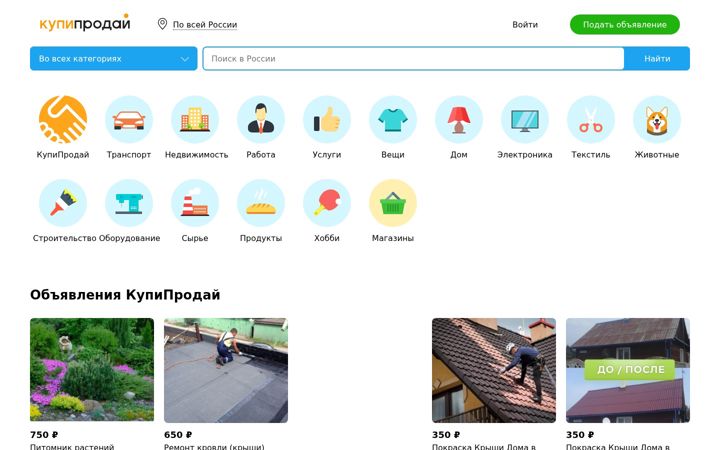The image size is (720, 450).
Task: Open the garden plants listing photo
Action: point(92,370)
